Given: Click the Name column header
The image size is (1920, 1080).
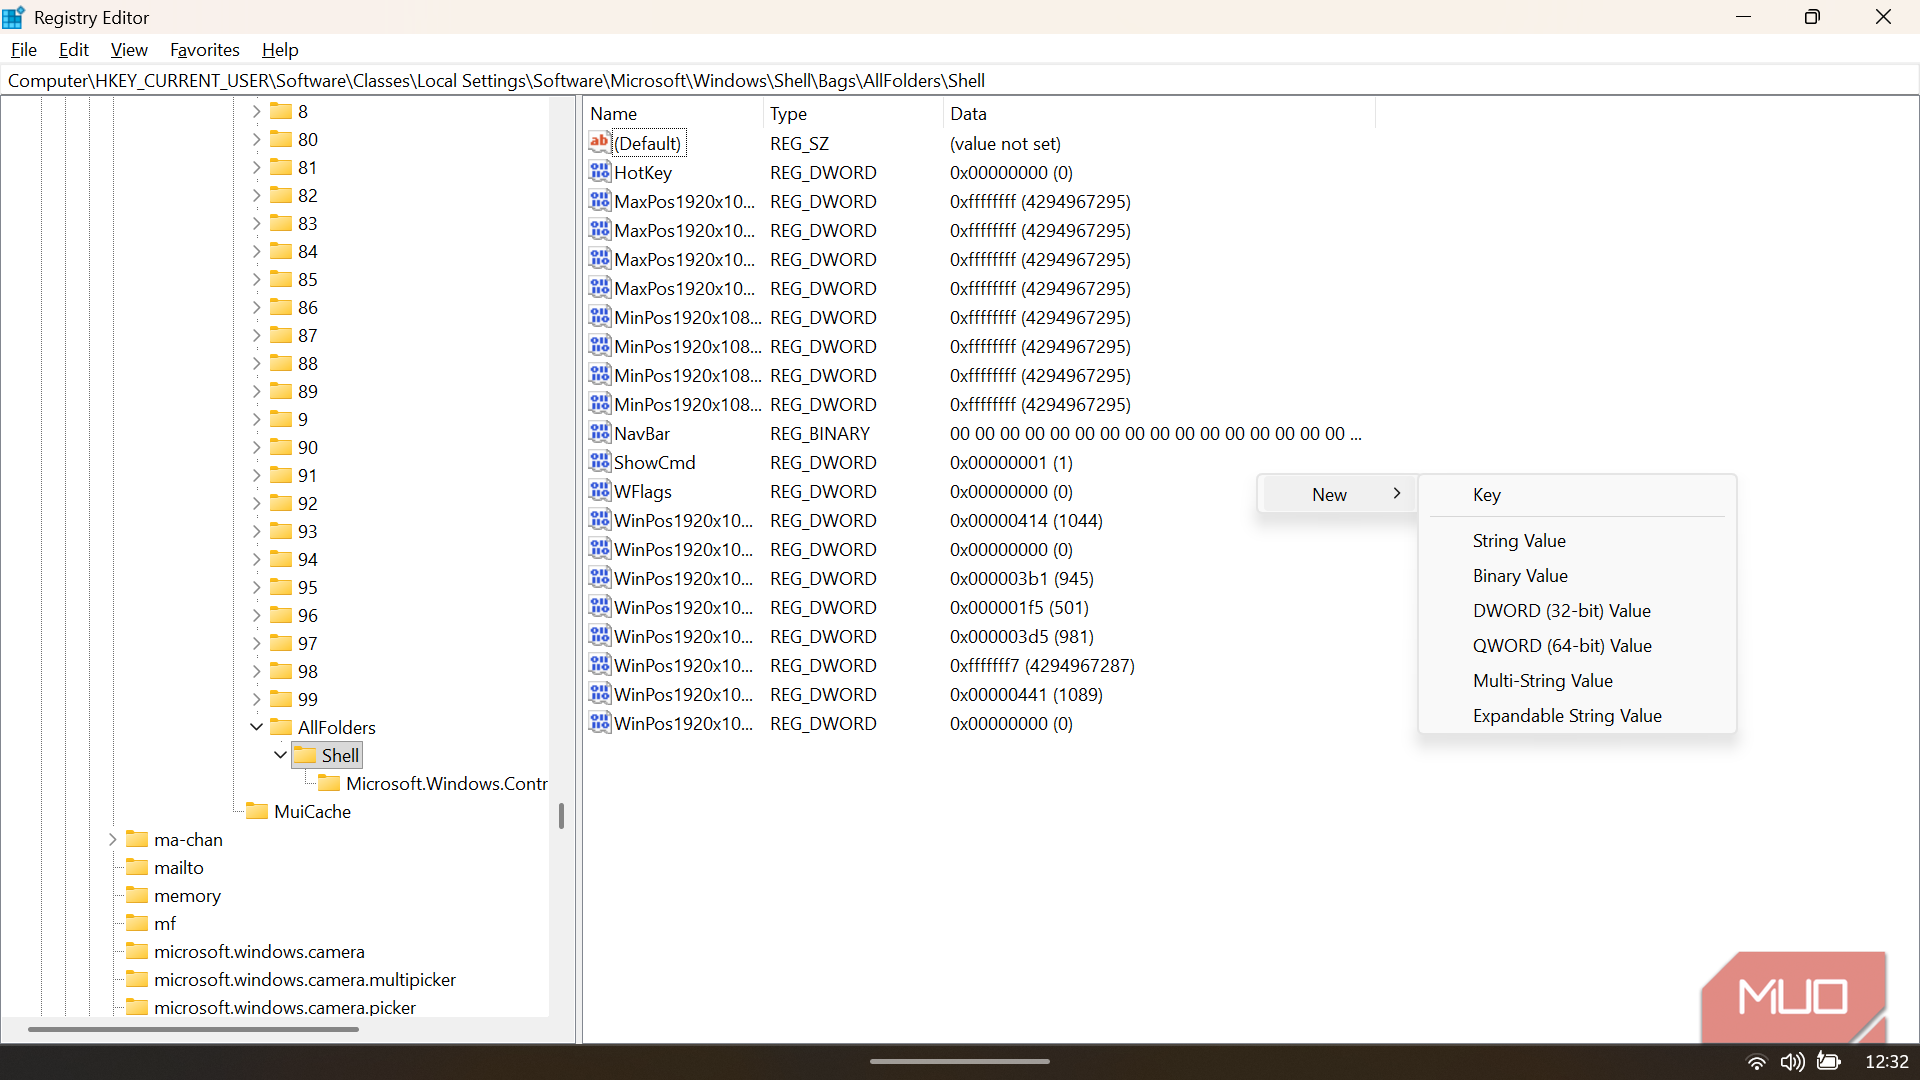Looking at the screenshot, I should (x=673, y=114).
